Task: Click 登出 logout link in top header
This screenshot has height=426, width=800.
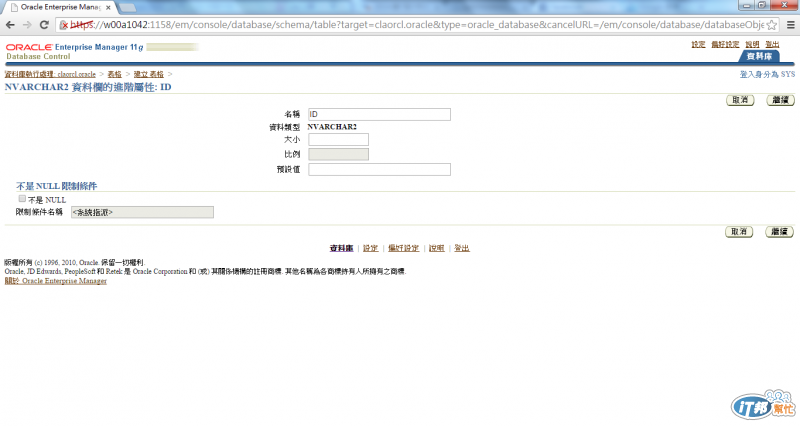Action: (x=772, y=44)
